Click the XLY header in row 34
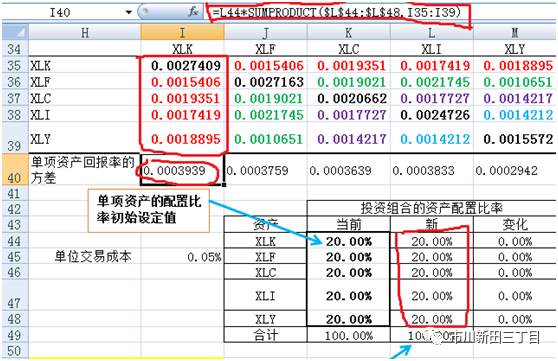 pyautogui.click(x=515, y=48)
